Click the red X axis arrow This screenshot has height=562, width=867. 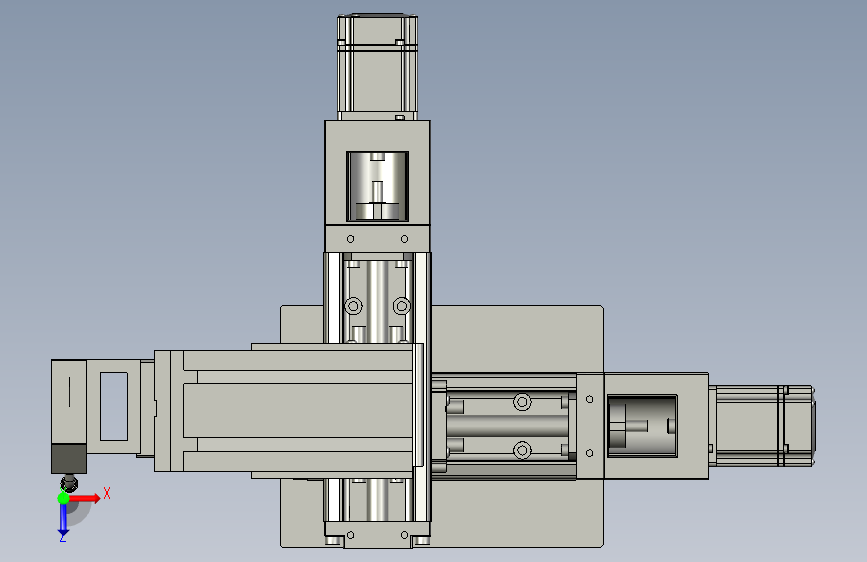(x=85, y=498)
